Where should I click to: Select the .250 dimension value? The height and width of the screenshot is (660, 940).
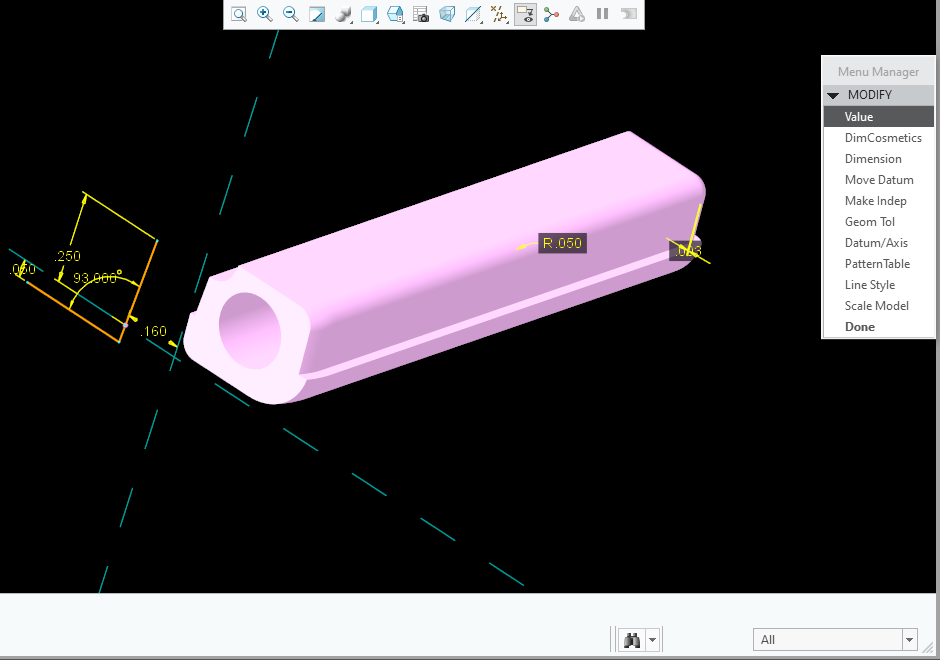[x=67, y=257]
